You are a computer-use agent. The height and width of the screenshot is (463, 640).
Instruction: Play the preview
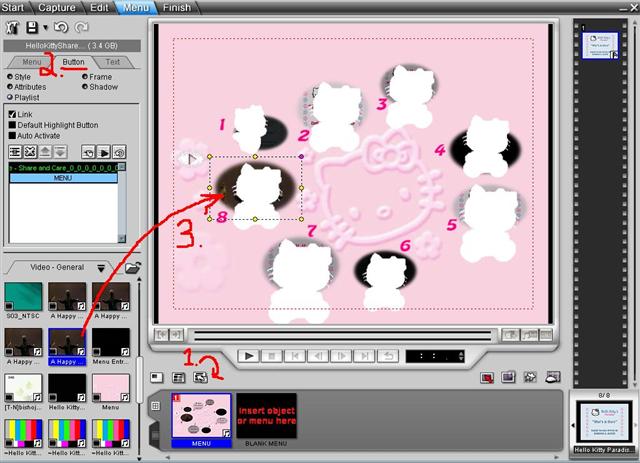(x=249, y=356)
